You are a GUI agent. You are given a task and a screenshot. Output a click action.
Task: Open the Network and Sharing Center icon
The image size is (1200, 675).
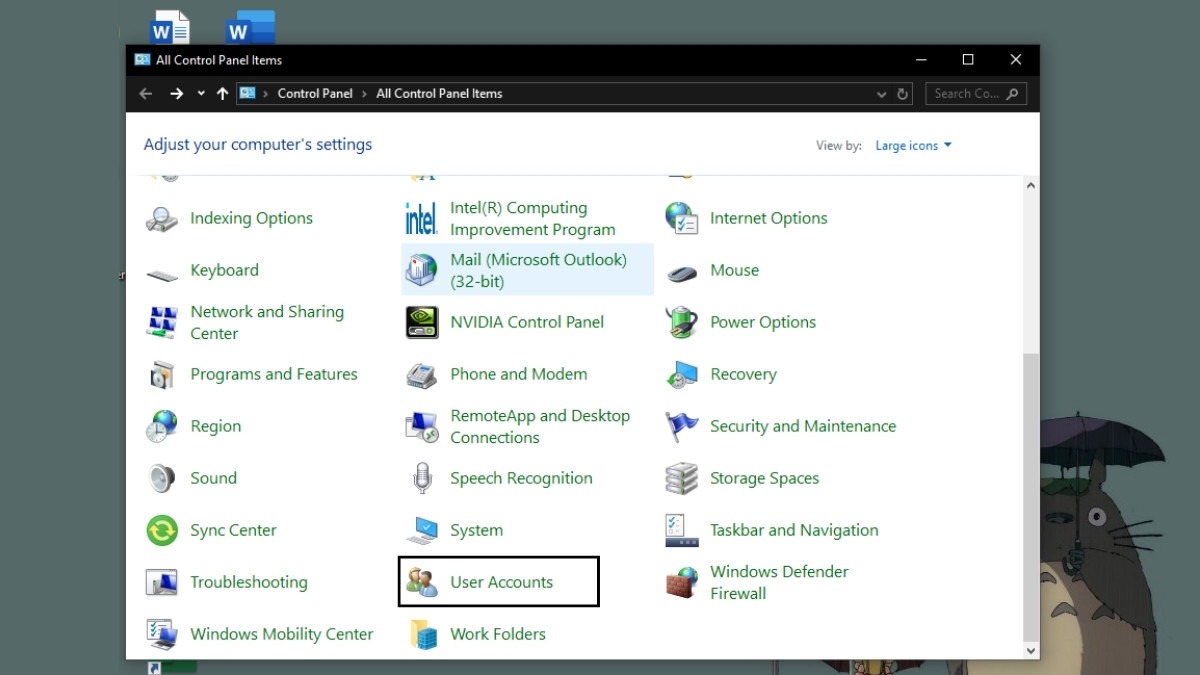(162, 323)
